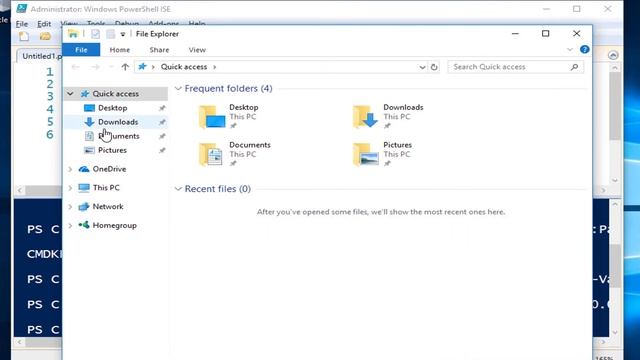The image size is (640, 360).
Task: Click the Properties quick access toolbar icon
Action: click(96, 34)
